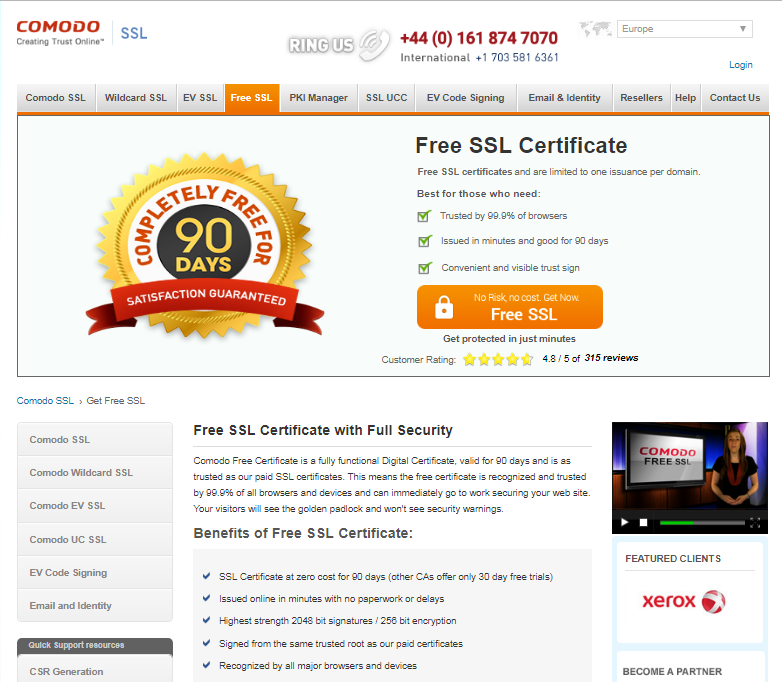The image size is (782, 682).
Task: Open the EV SSL nav tab
Action: (x=200, y=98)
